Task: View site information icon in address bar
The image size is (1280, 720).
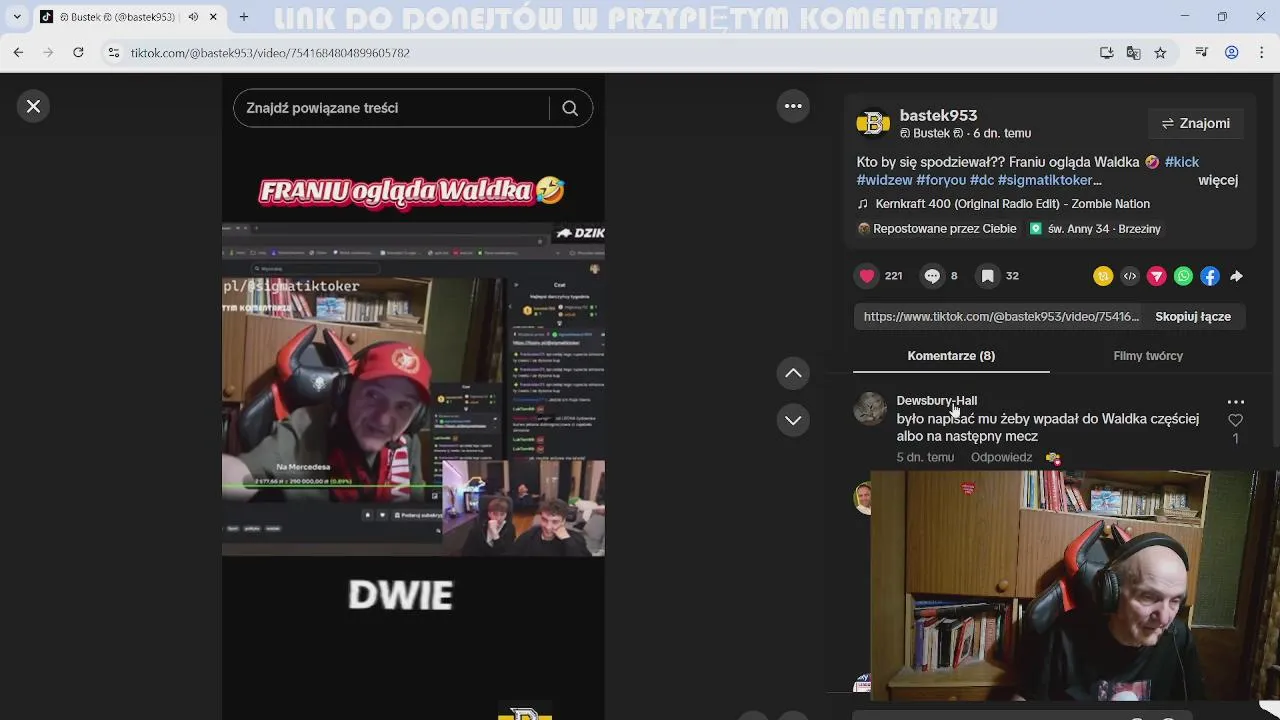Action: coord(114,53)
